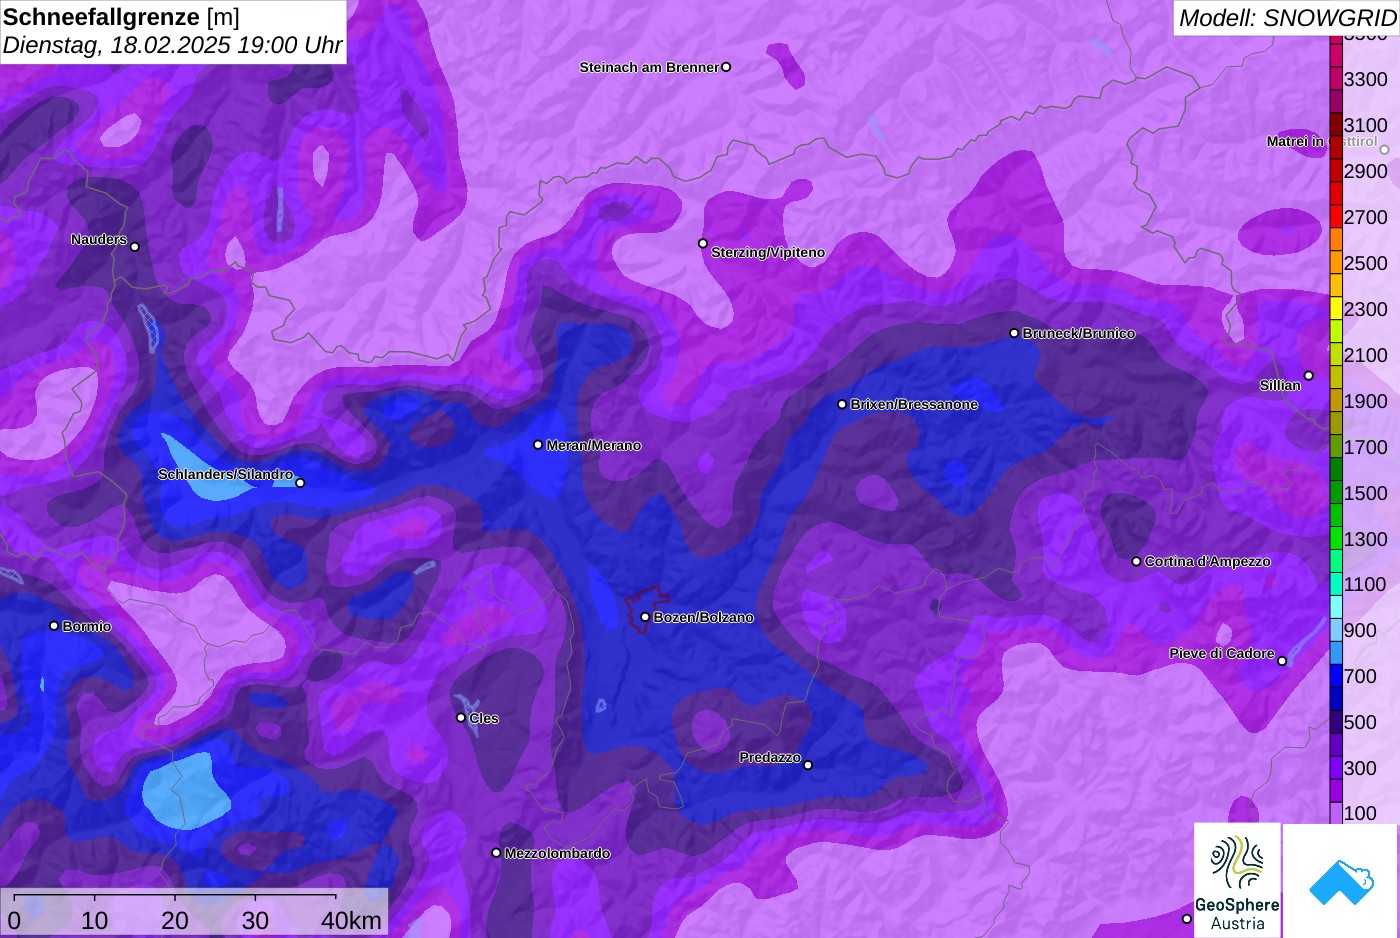1400x938 pixels.
Task: Click legend value 1300
Action: (1366, 539)
